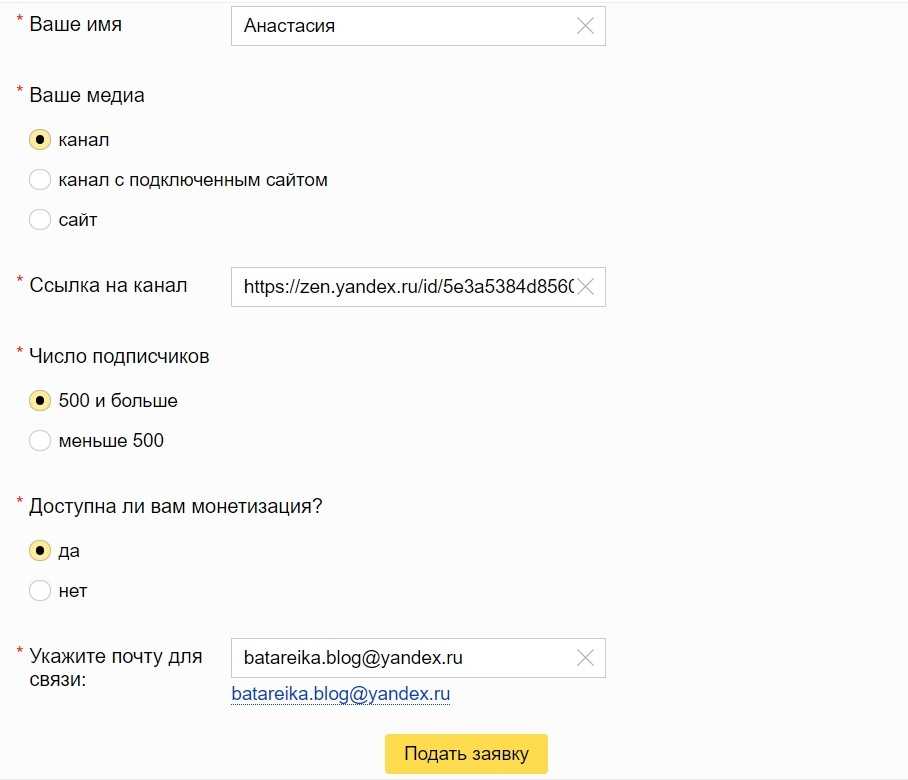Select "канал с подключенным сайтом" radio option
908x780 pixels.
[x=40, y=180]
